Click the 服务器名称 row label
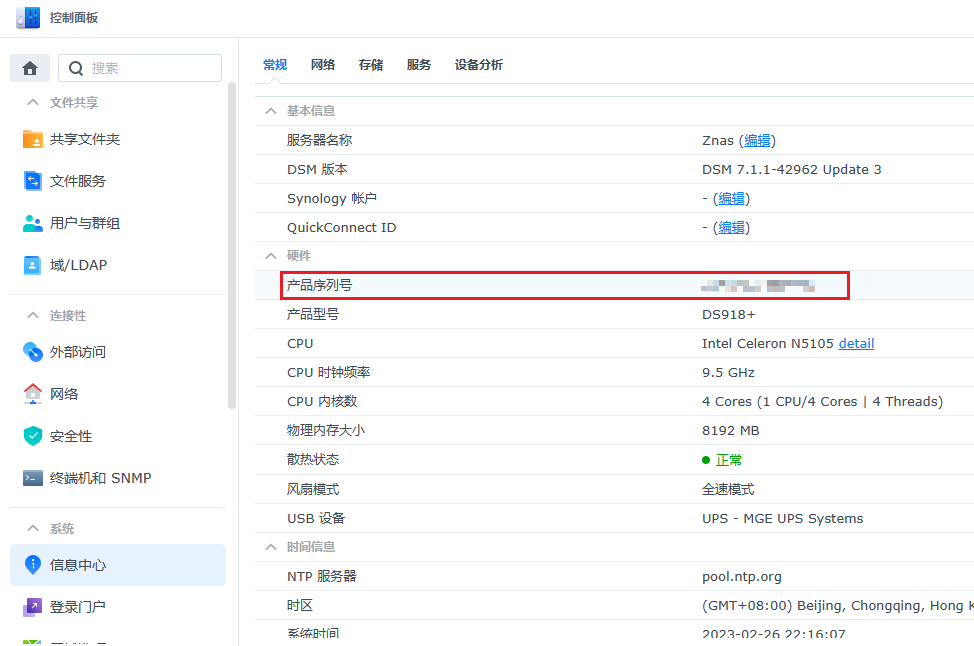Image resolution: width=974 pixels, height=646 pixels. point(319,140)
